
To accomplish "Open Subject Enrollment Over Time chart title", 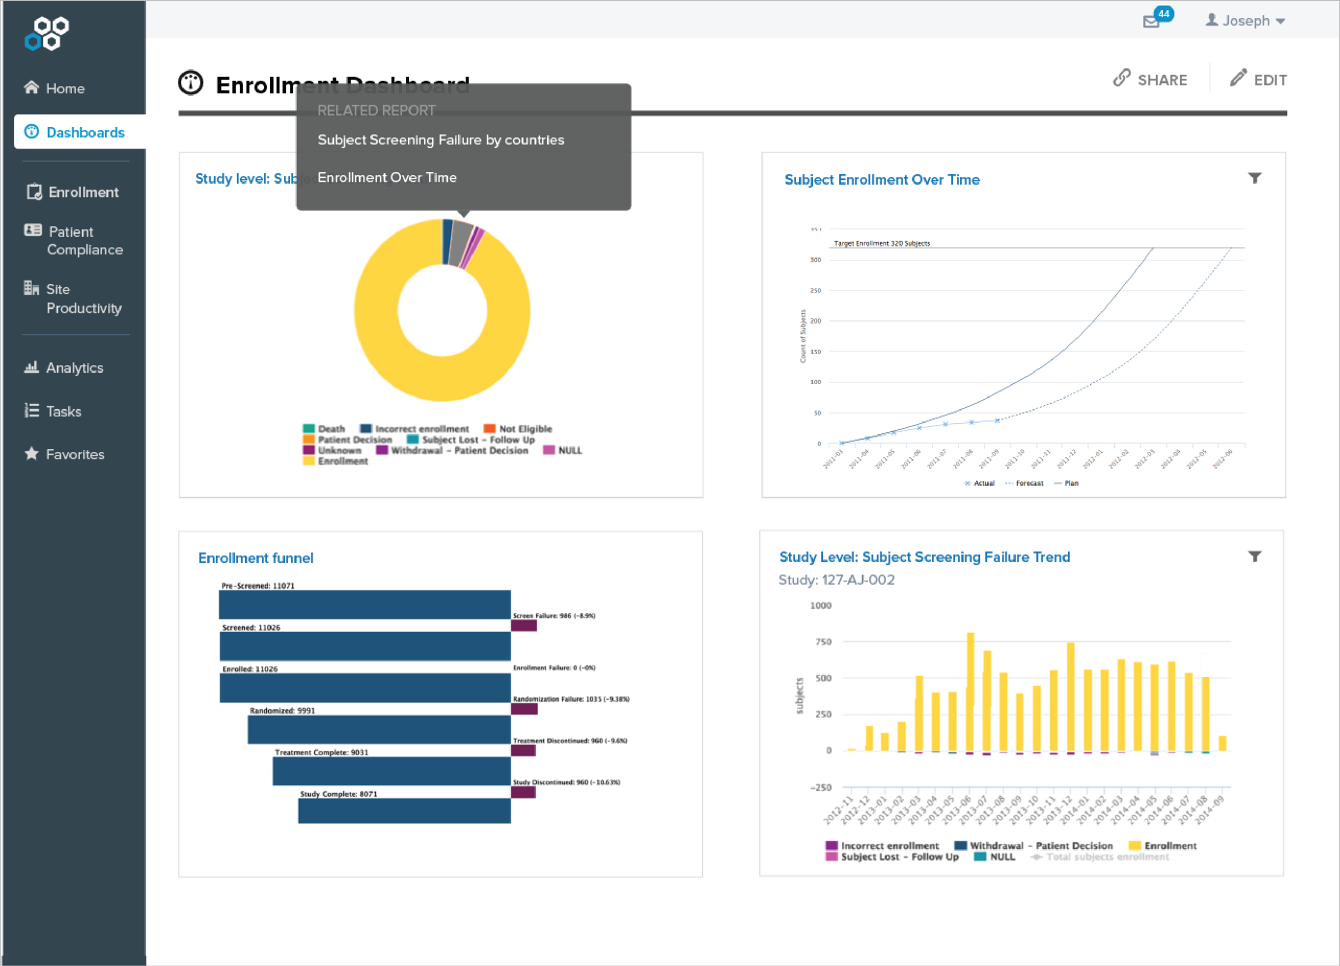I will [882, 180].
